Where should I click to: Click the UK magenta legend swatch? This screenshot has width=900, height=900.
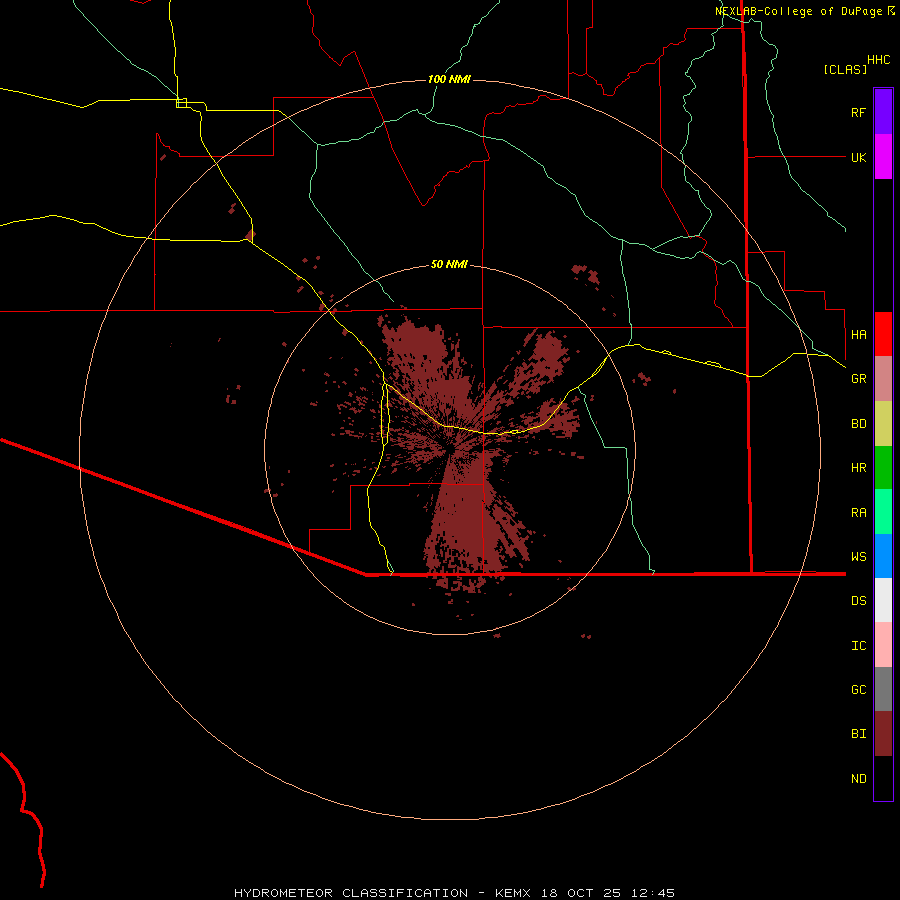[x=883, y=157]
